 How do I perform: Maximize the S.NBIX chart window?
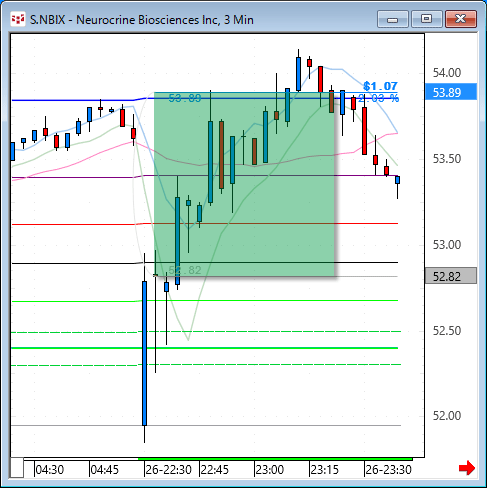(x=427, y=19)
